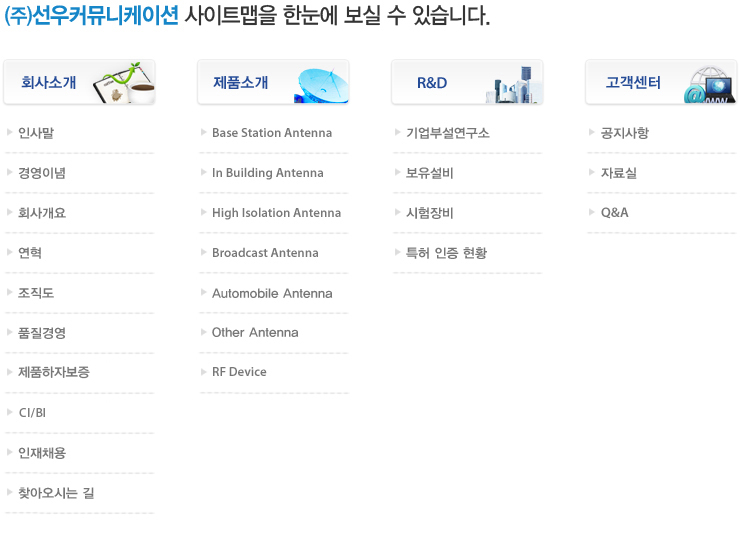Click the arrow bullet beside 기업부설연구소
This screenshot has height=550, width=740.
397,132
